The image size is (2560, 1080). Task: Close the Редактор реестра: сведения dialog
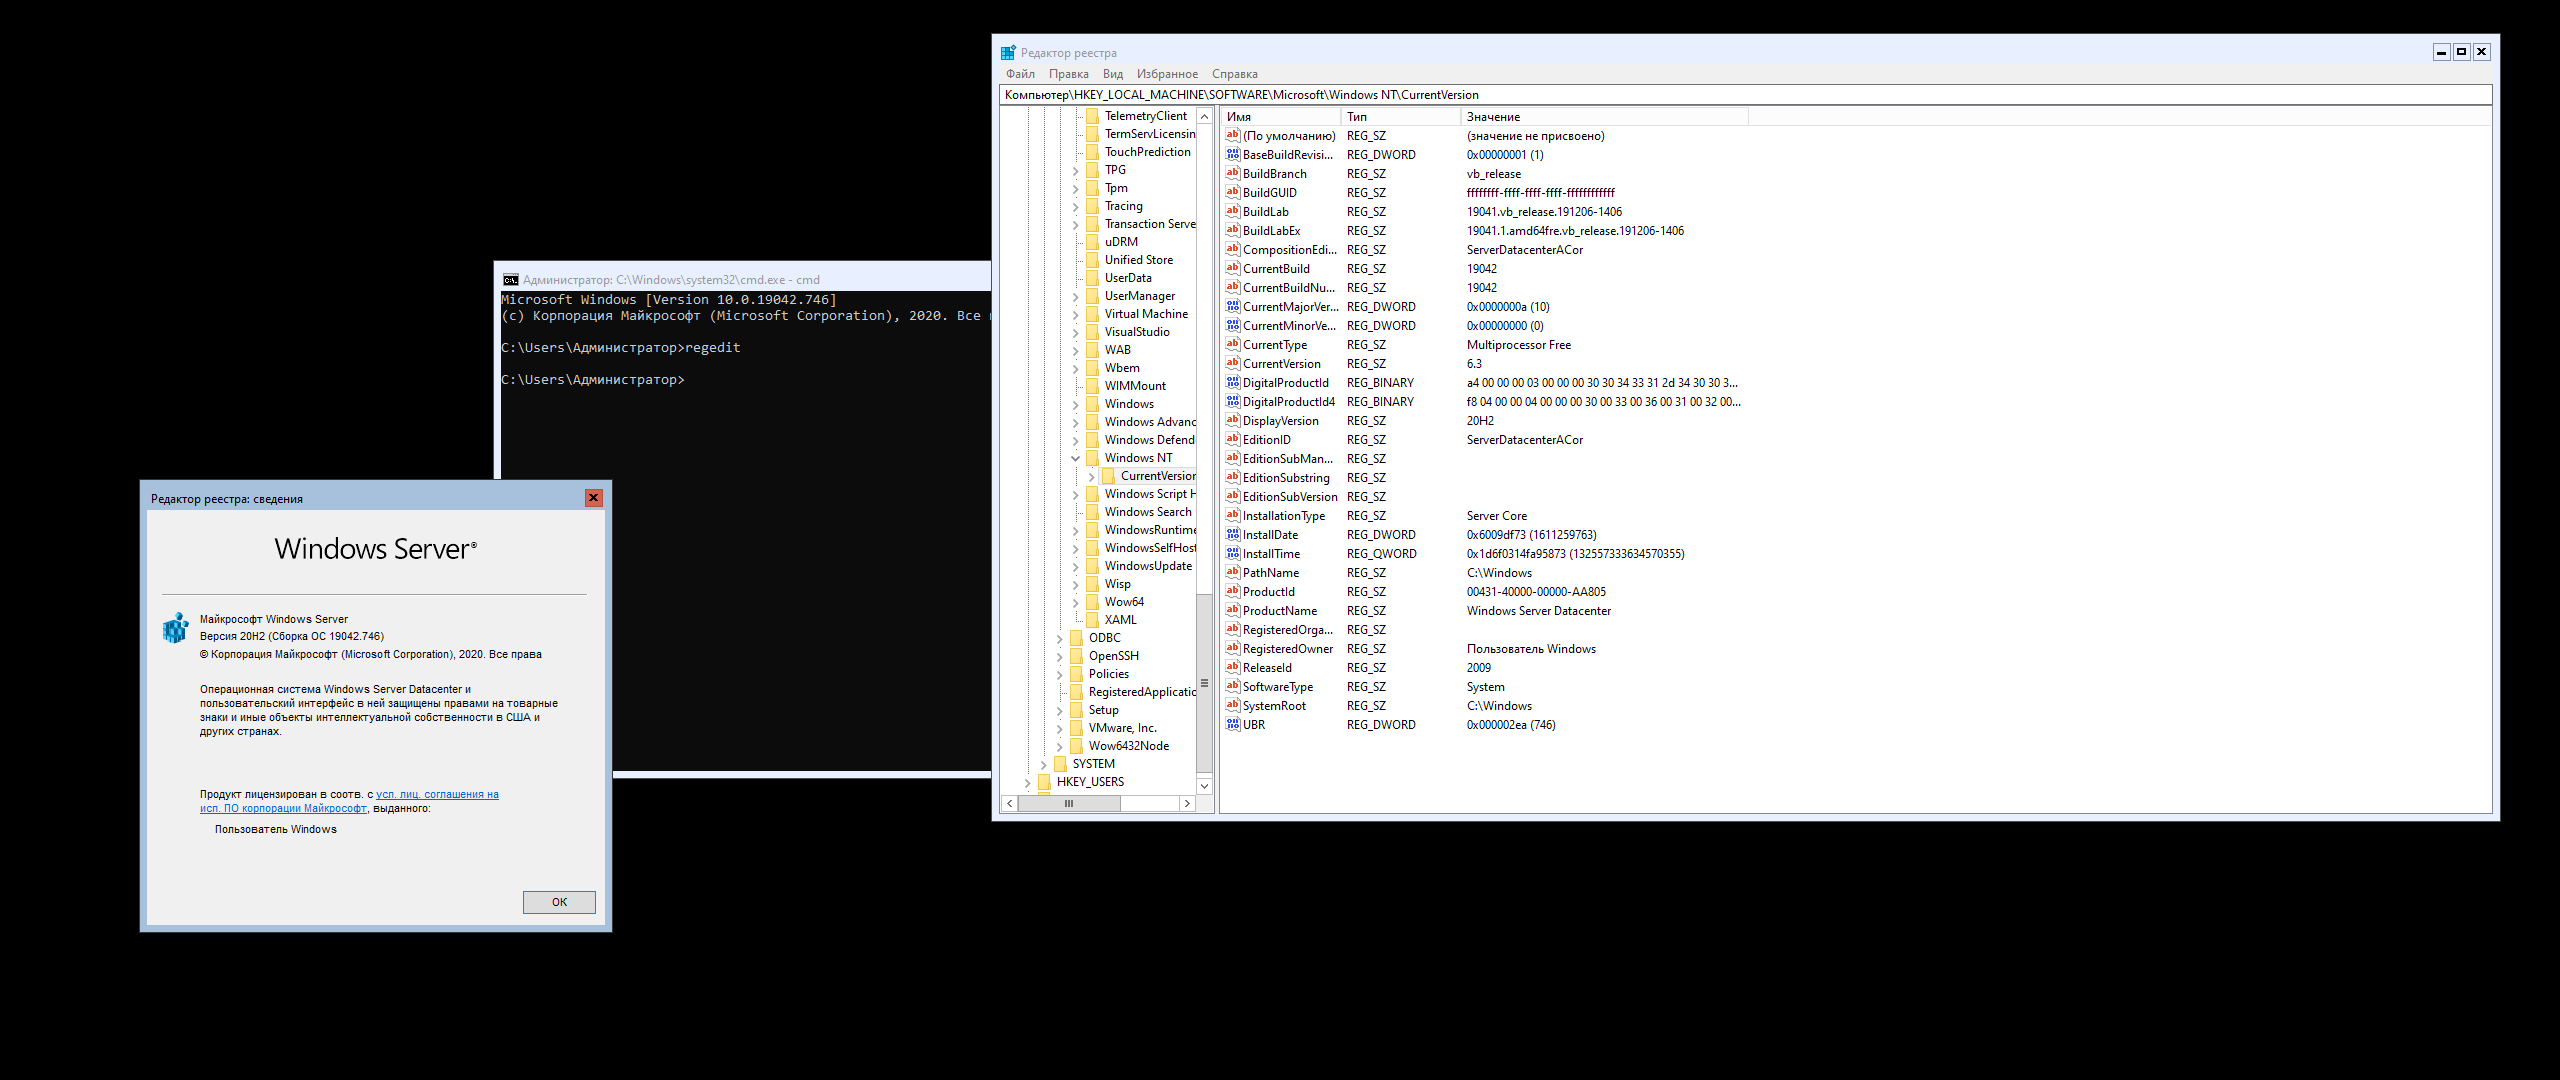593,498
